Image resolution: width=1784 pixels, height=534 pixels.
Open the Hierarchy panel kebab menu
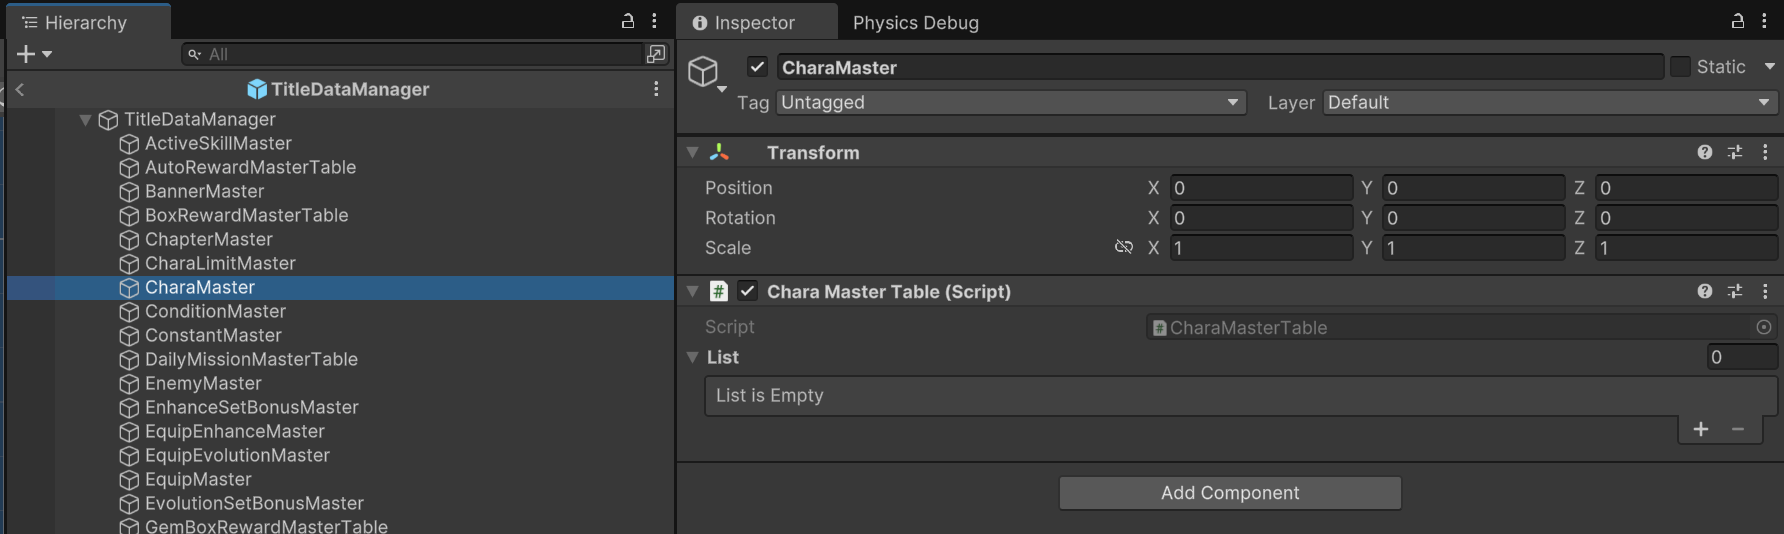[654, 21]
